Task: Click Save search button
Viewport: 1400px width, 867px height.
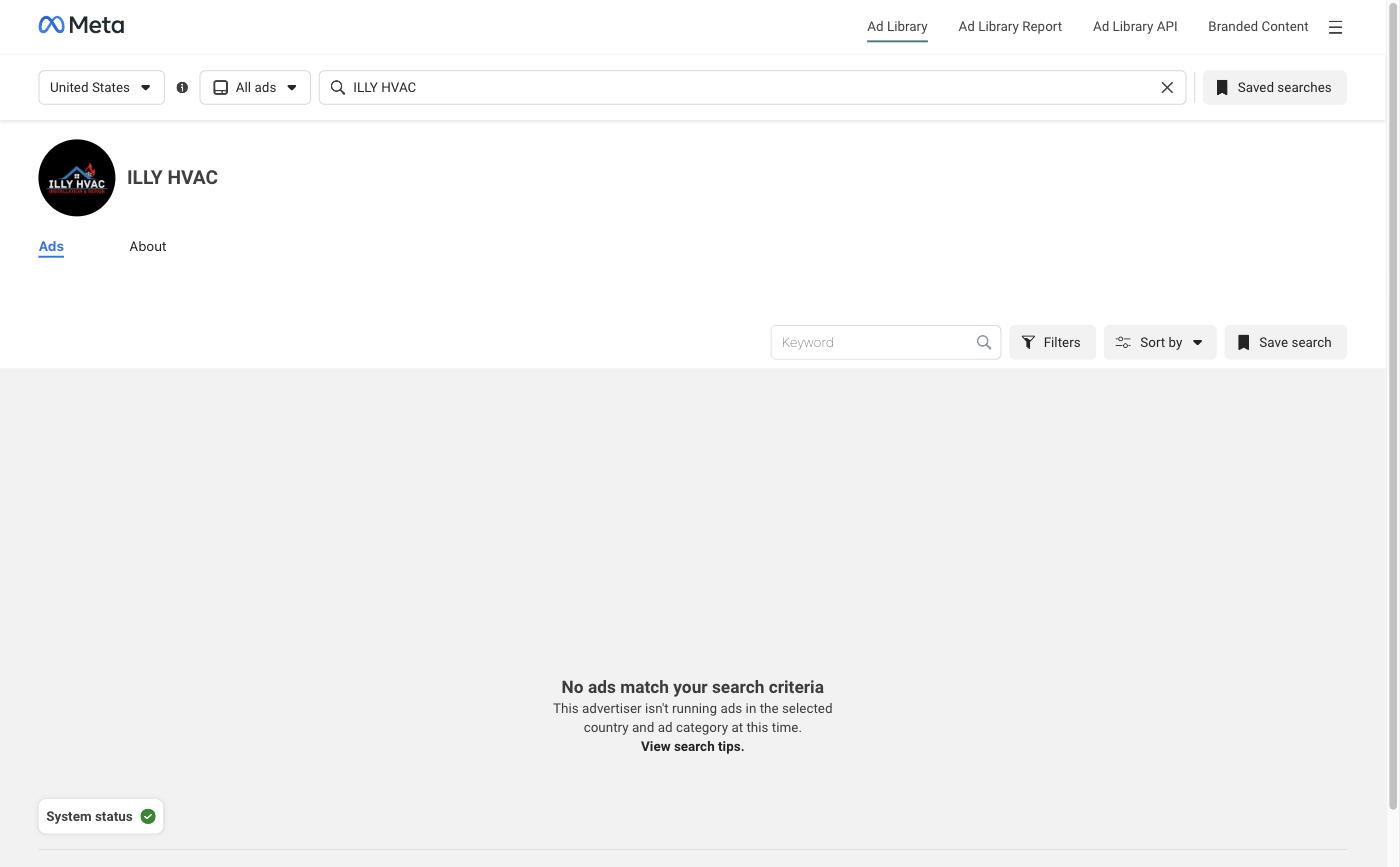Action: coord(1286,342)
